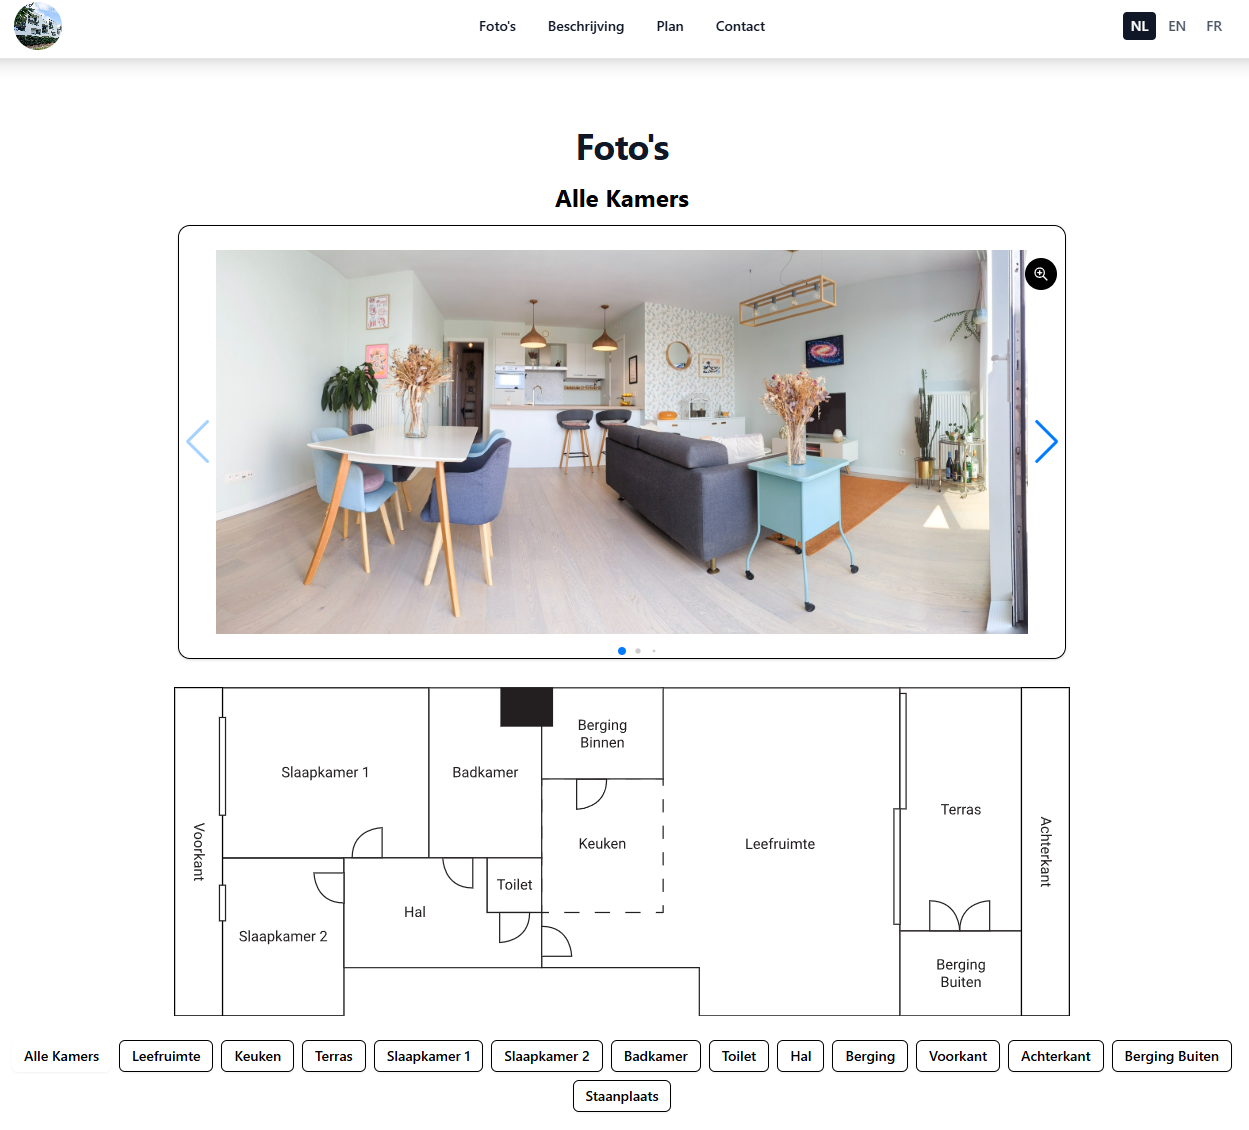
Task: Show Staanplaats photos via the bottom filter
Action: (621, 1095)
